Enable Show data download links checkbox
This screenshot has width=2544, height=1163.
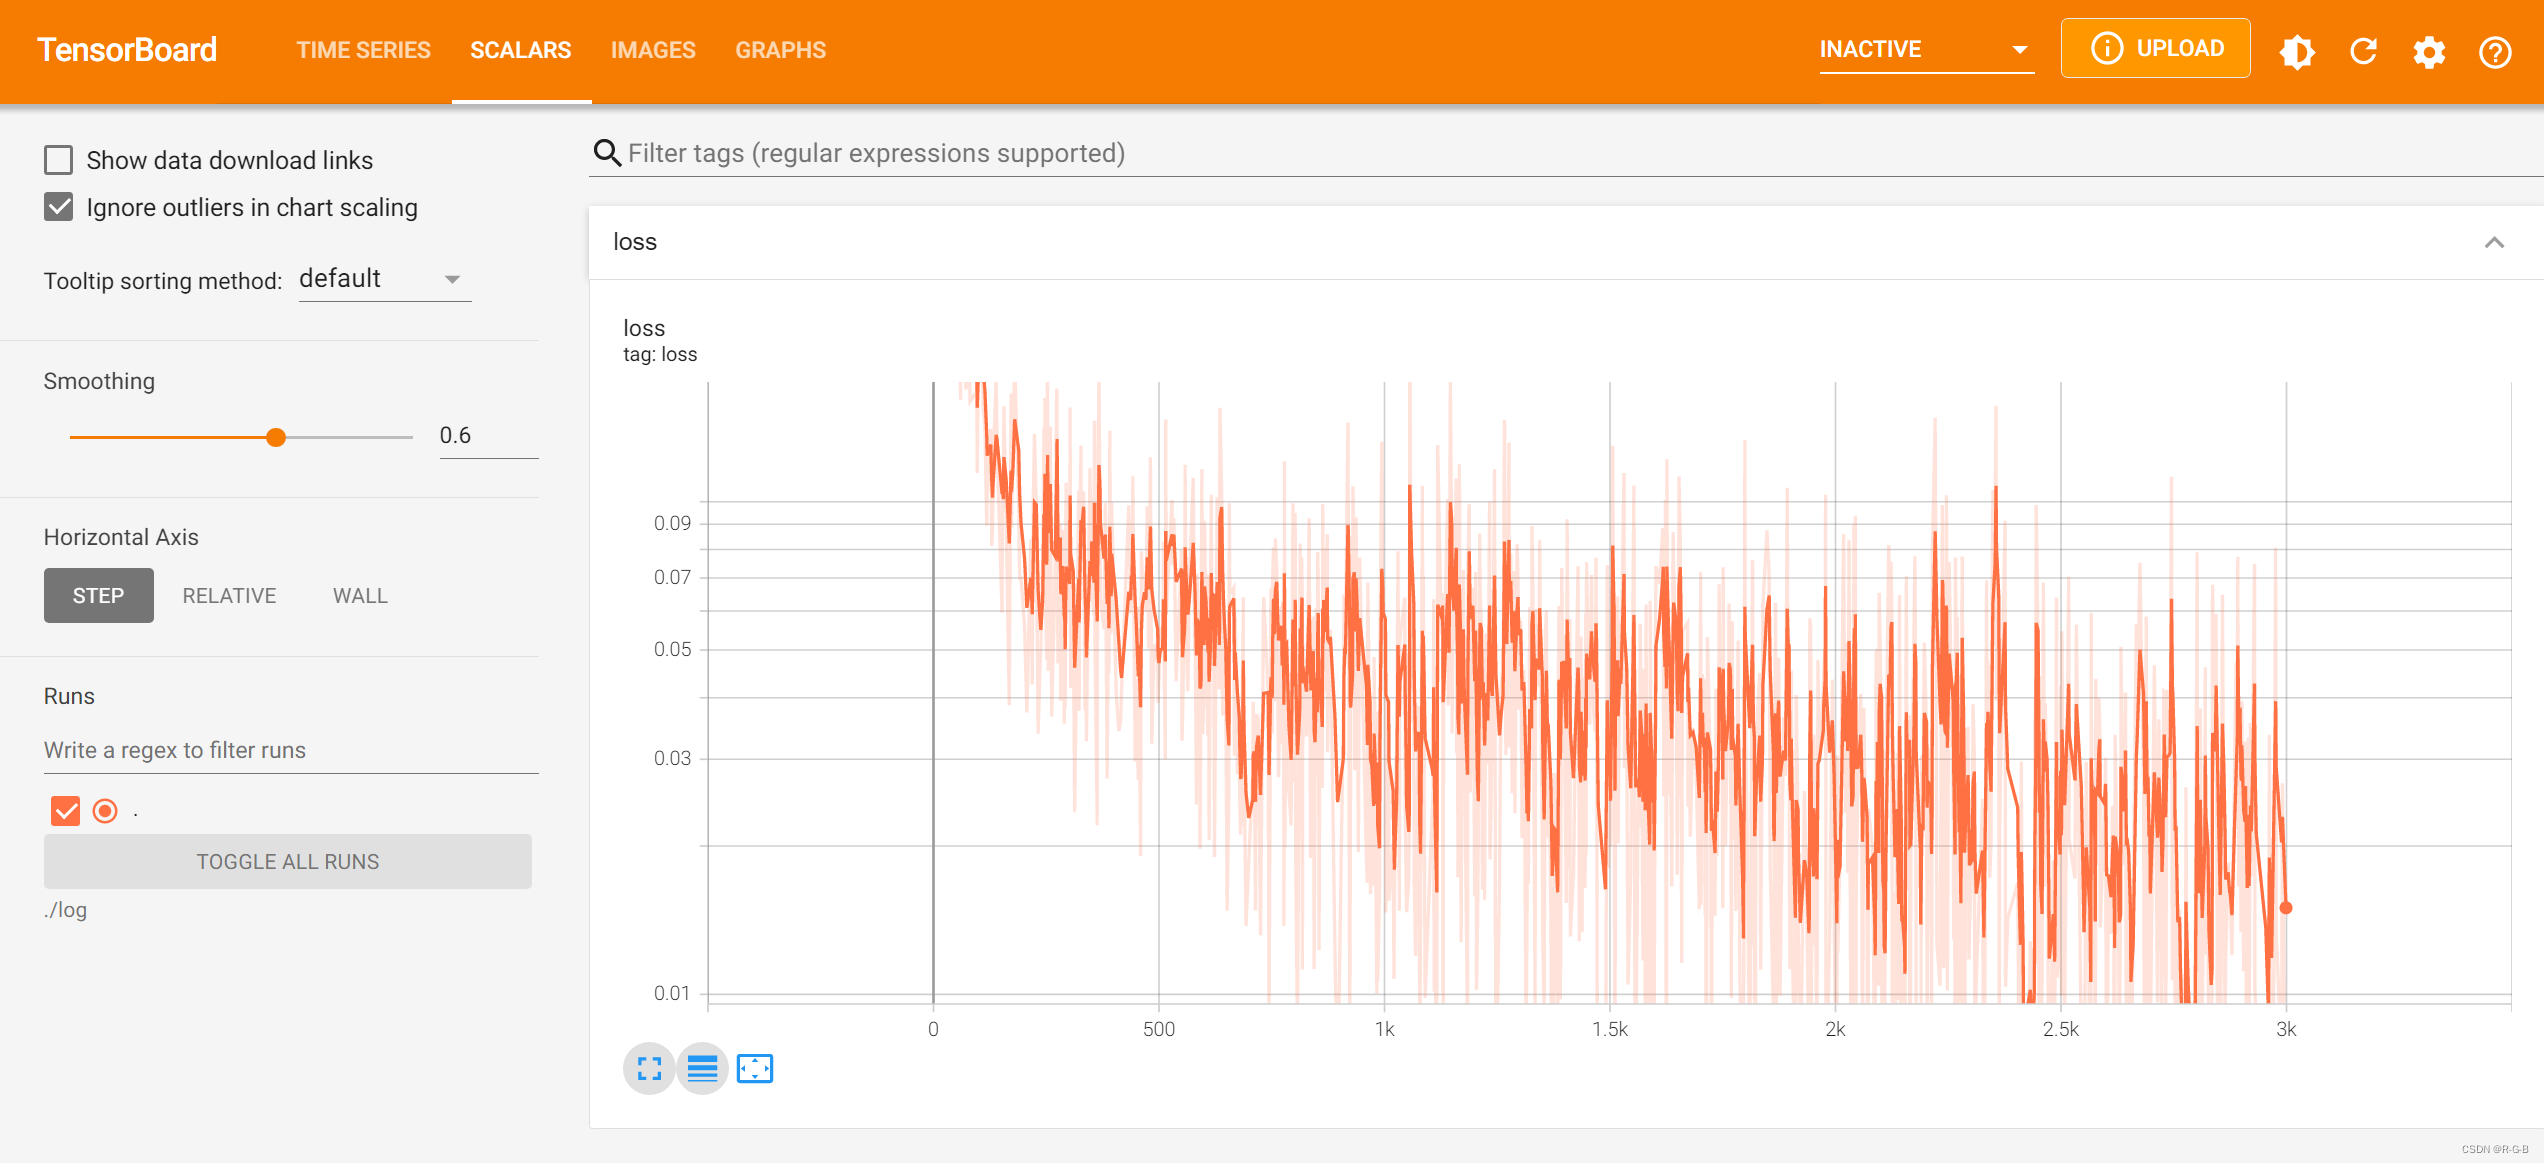click(x=59, y=160)
